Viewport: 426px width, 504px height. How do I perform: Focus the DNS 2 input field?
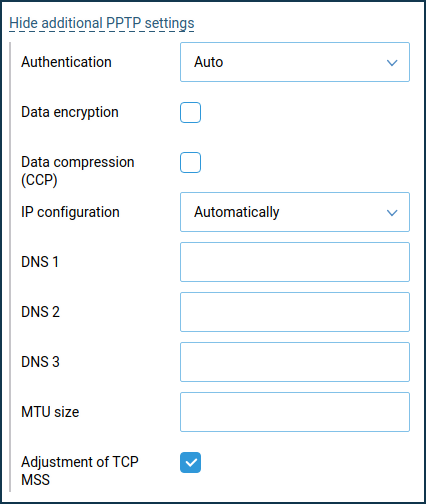tap(295, 312)
